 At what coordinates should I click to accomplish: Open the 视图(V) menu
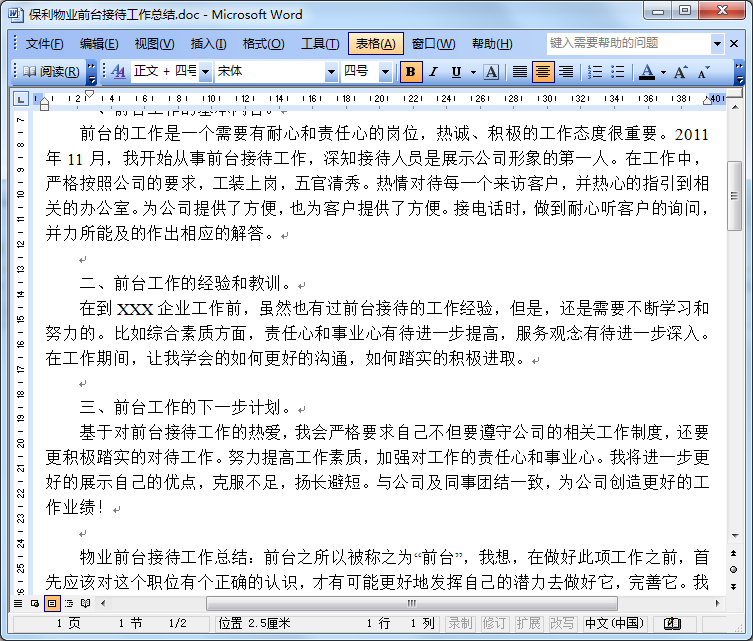coord(154,44)
